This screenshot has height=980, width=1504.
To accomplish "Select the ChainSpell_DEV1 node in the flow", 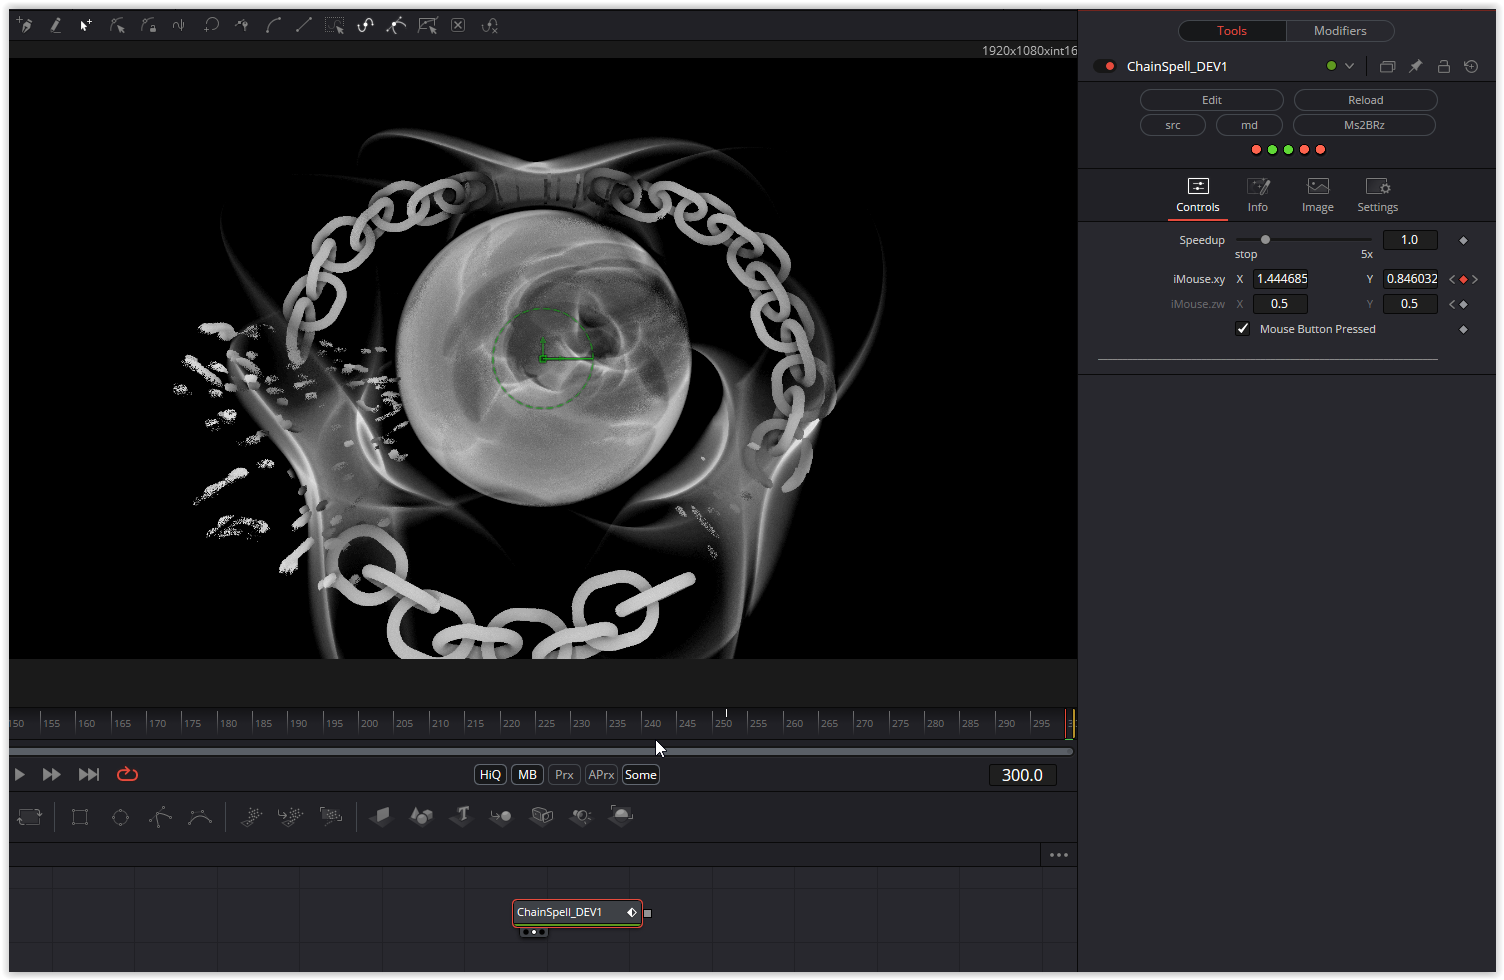I will (x=577, y=912).
